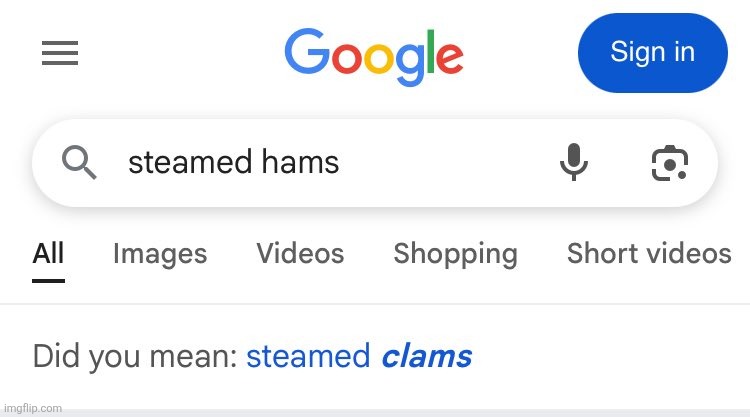The height and width of the screenshot is (417, 750).
Task: Click the Google logo
Action: [374, 56]
